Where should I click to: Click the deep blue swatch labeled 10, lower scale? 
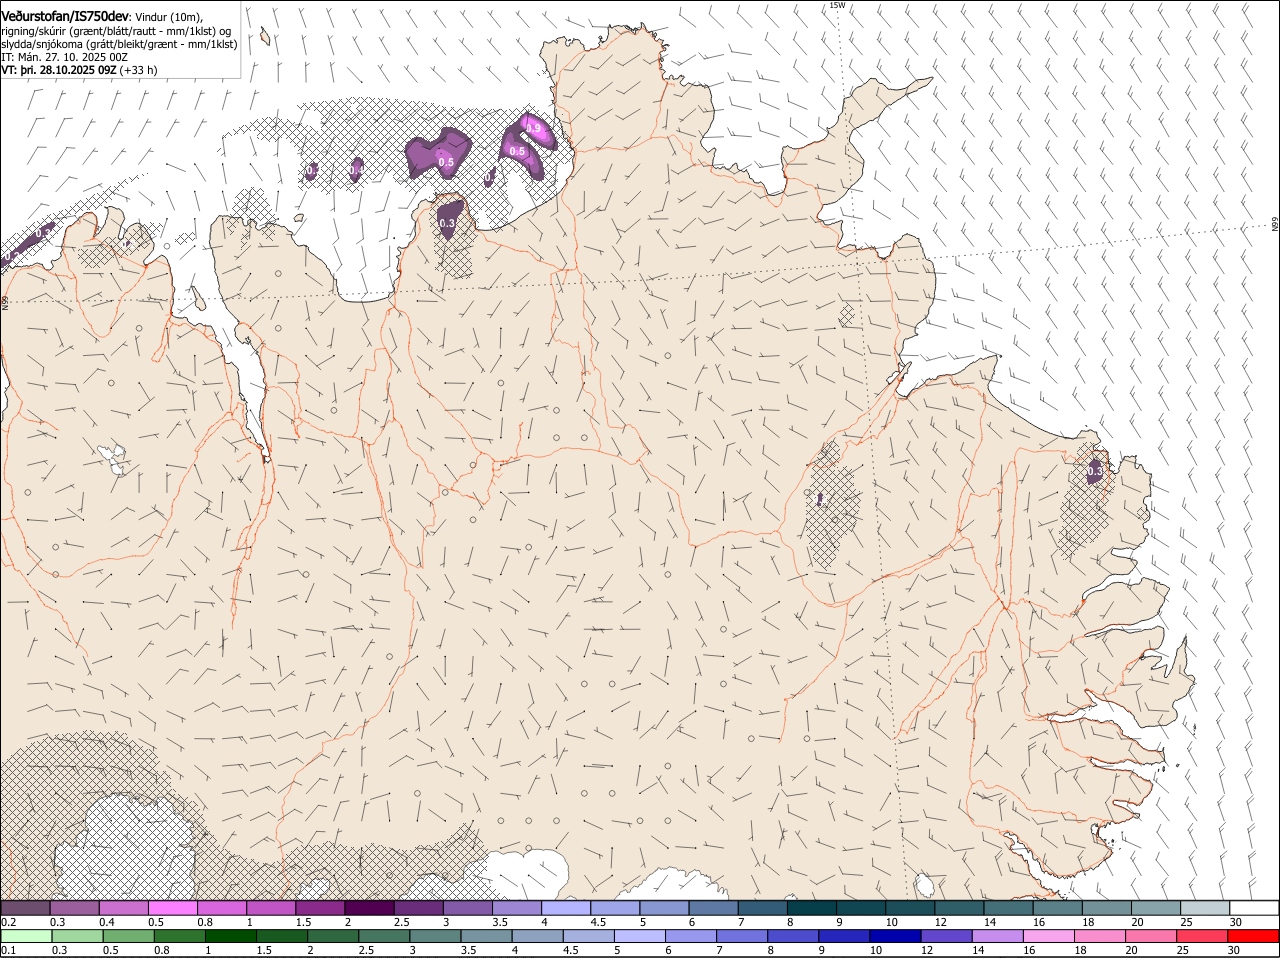point(894,936)
